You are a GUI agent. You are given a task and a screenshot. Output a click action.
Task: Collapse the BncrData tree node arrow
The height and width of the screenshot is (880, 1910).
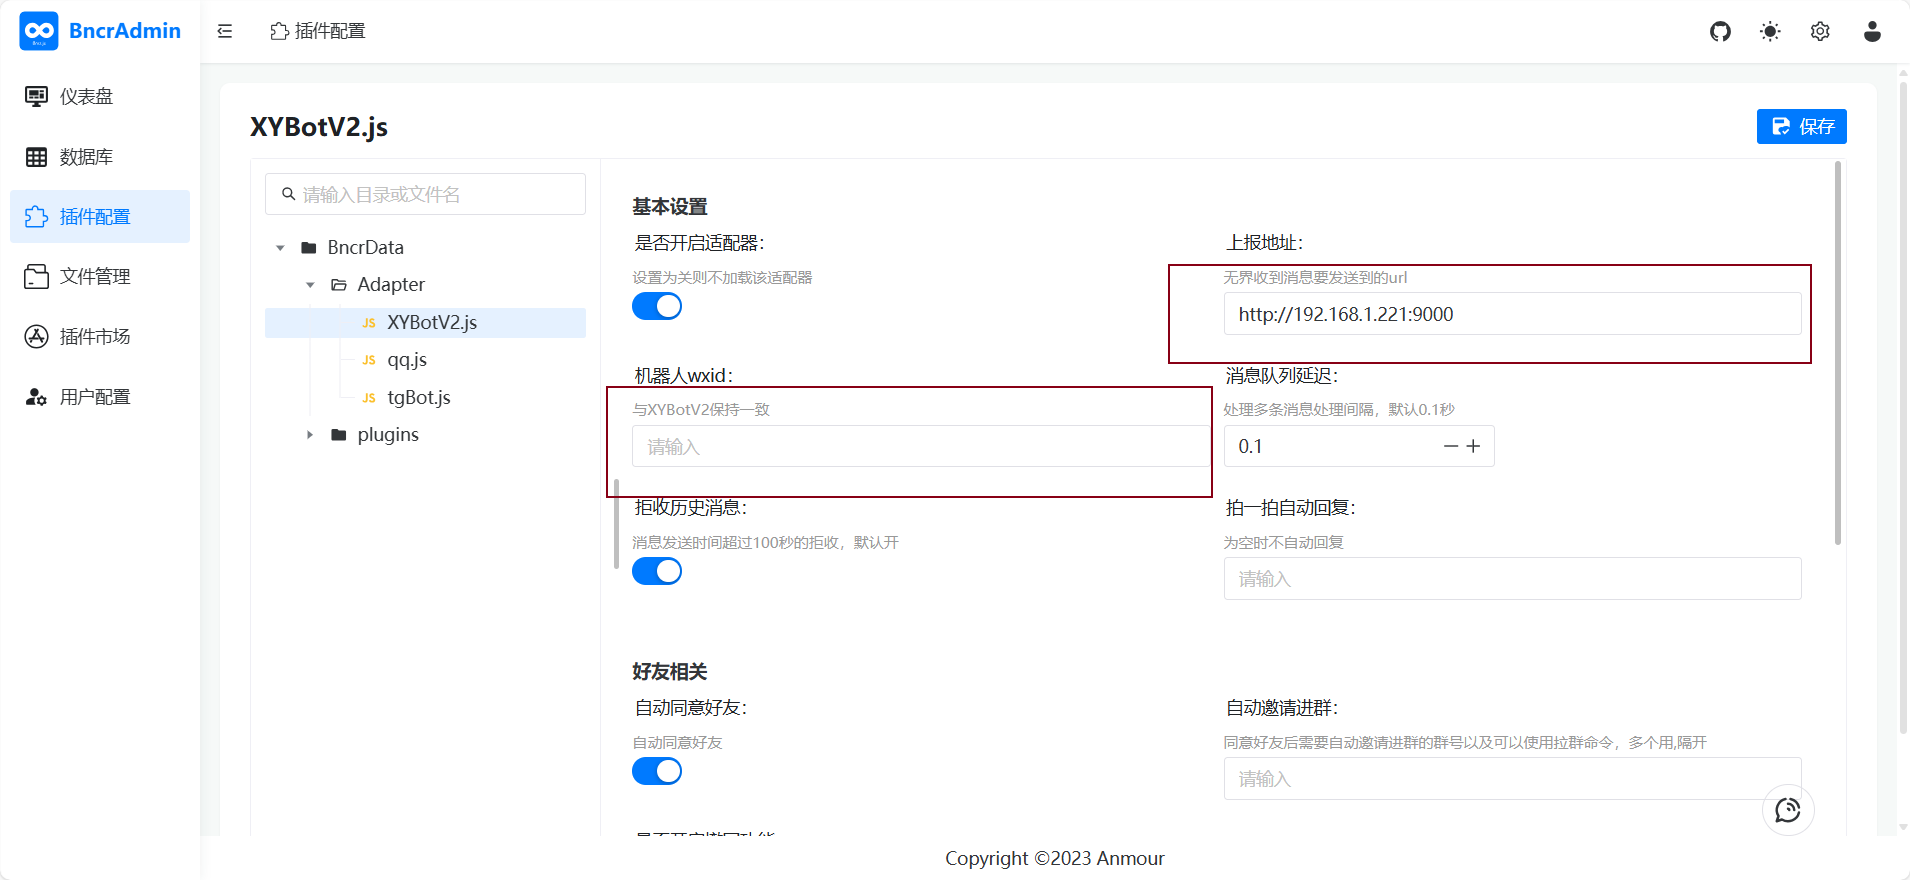point(280,248)
